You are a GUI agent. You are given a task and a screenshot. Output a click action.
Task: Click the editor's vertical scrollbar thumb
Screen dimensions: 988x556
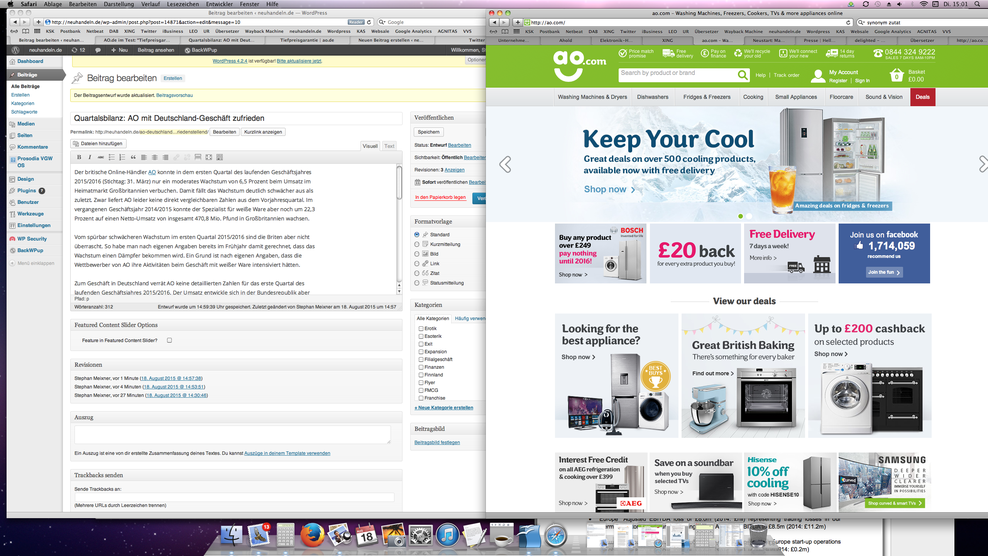coord(399,183)
